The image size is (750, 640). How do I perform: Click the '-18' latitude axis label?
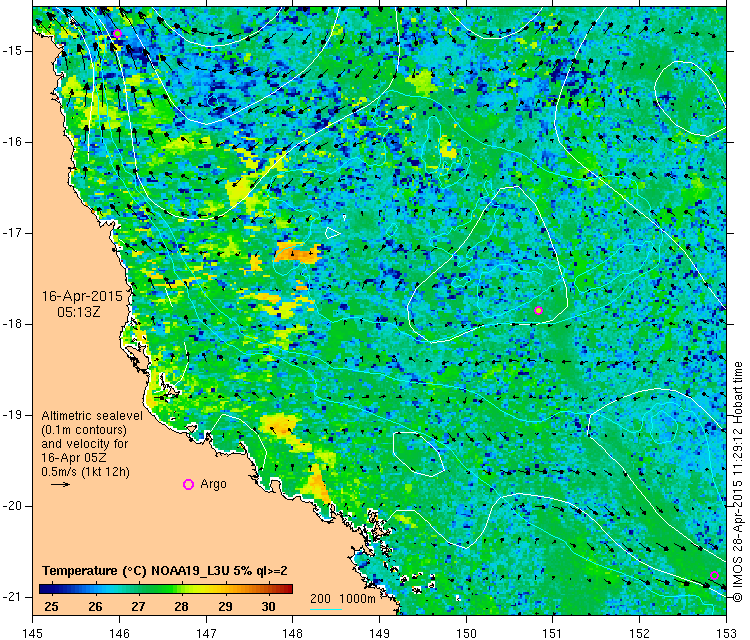coord(11,324)
